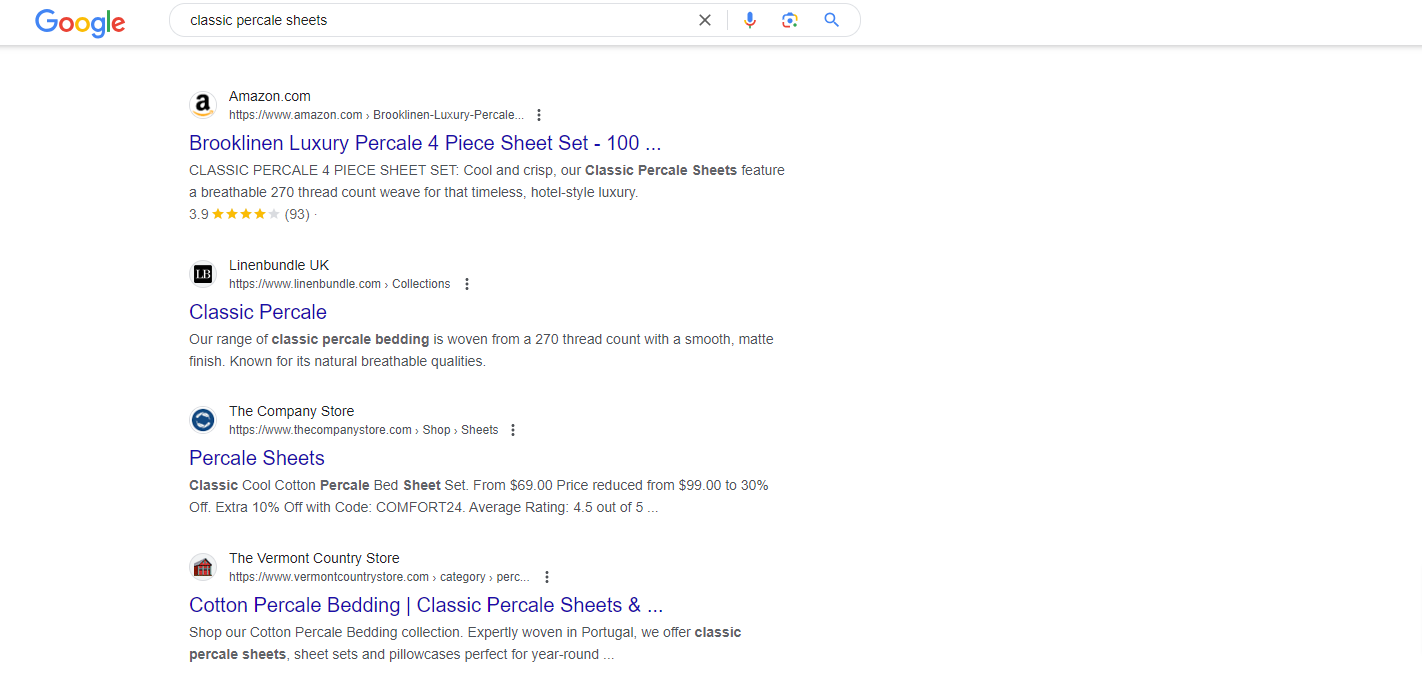Click the snippet with Code: COMFORT24
Image resolution: width=1422 pixels, height=681 pixels.
(479, 496)
